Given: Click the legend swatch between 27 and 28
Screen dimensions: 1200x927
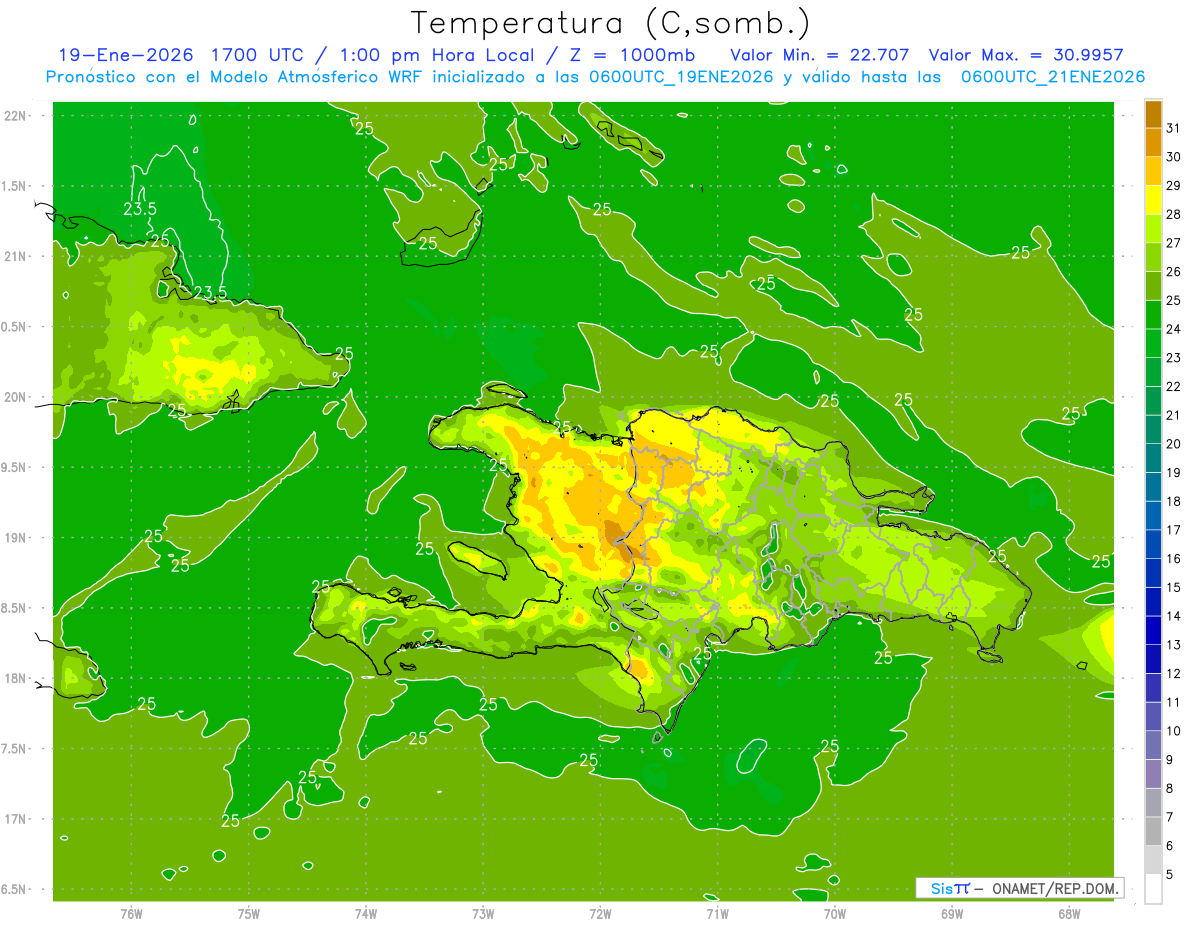Looking at the screenshot, I should pyautogui.click(x=1153, y=229).
